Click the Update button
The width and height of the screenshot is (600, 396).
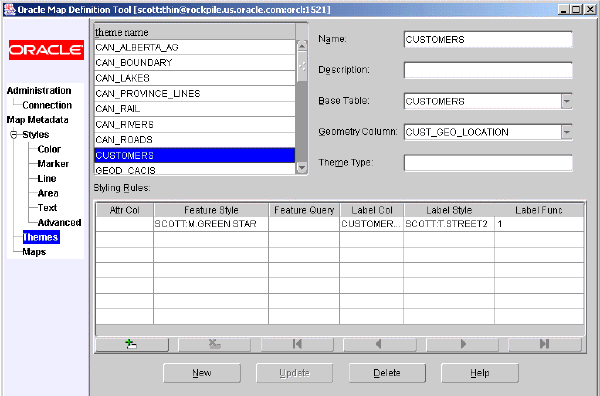pos(294,373)
